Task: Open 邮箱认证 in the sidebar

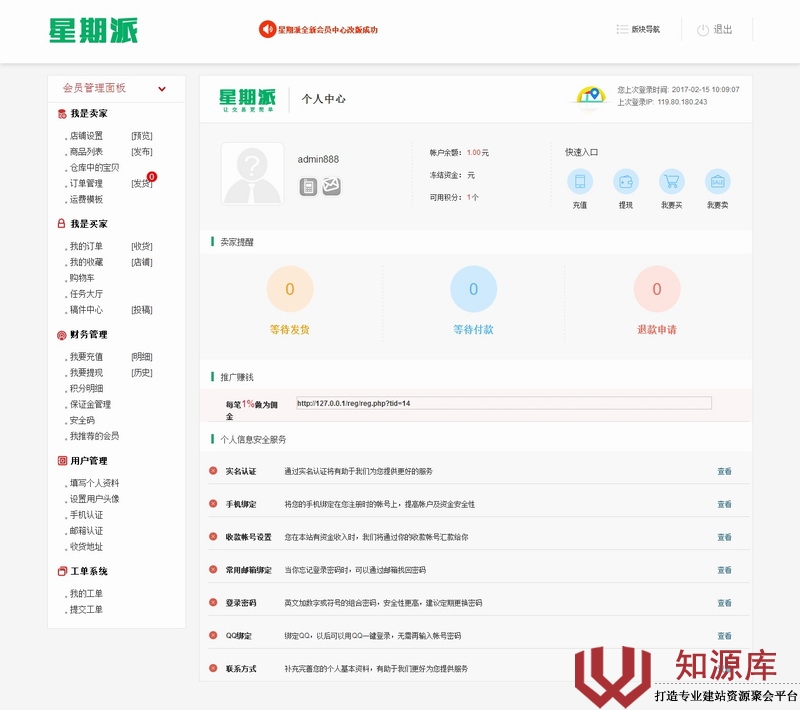Action: (x=86, y=530)
